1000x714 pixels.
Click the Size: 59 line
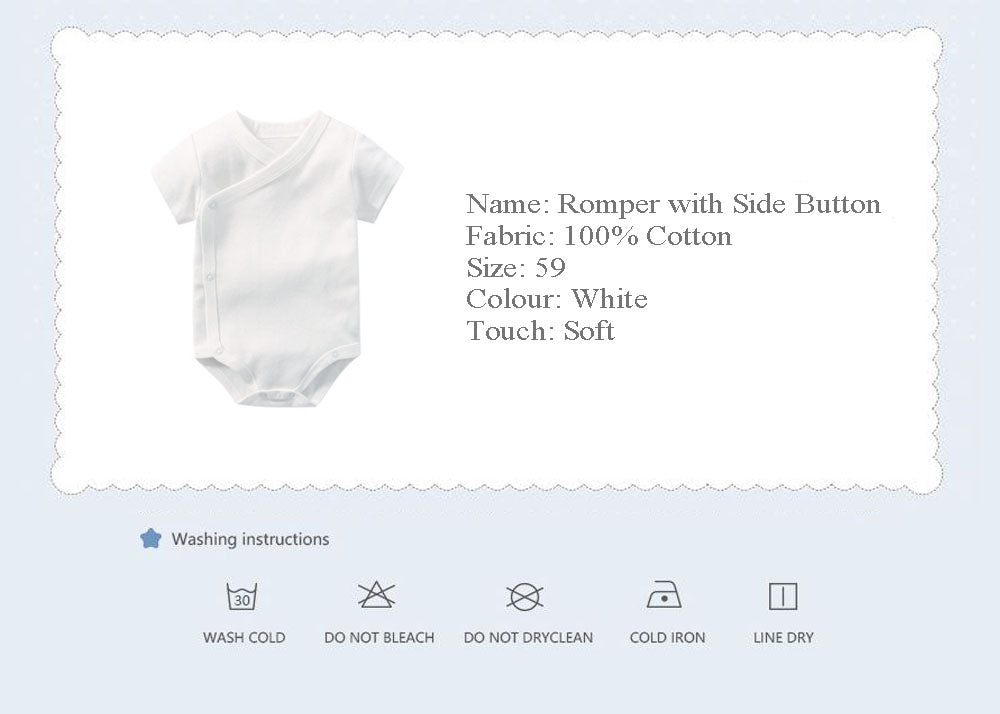(516, 268)
